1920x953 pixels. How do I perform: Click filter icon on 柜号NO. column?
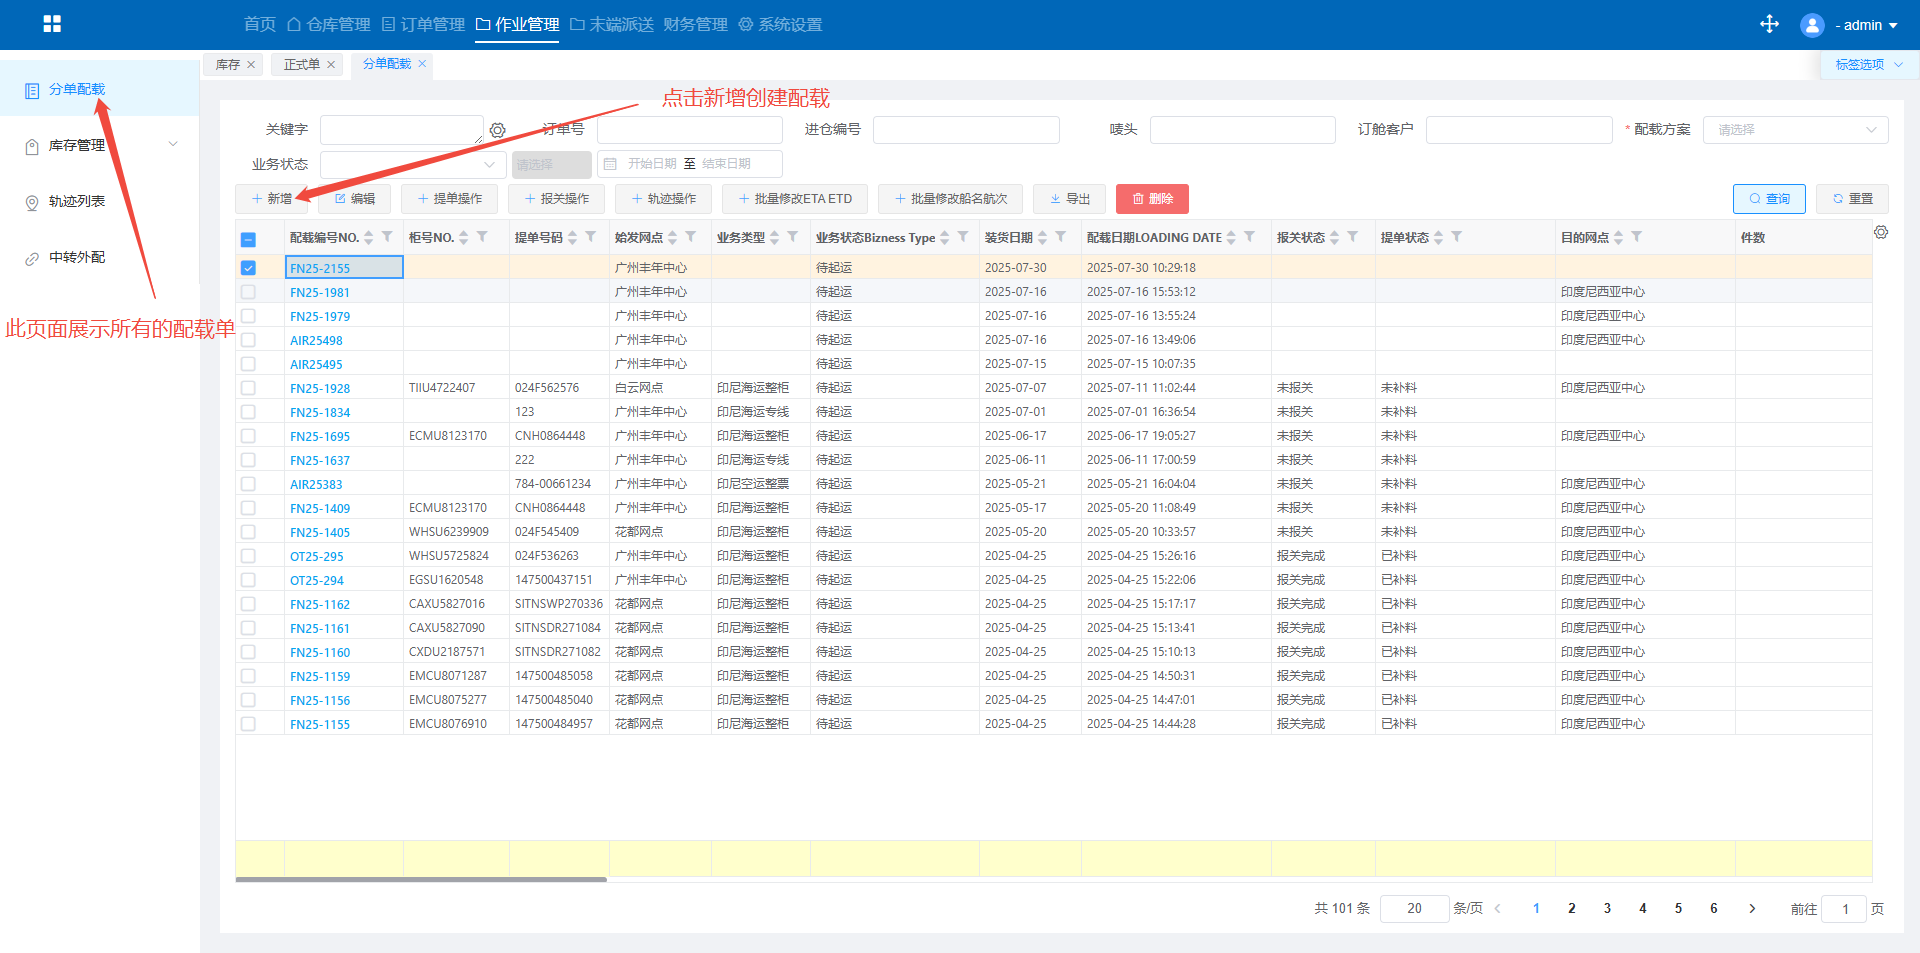point(482,237)
